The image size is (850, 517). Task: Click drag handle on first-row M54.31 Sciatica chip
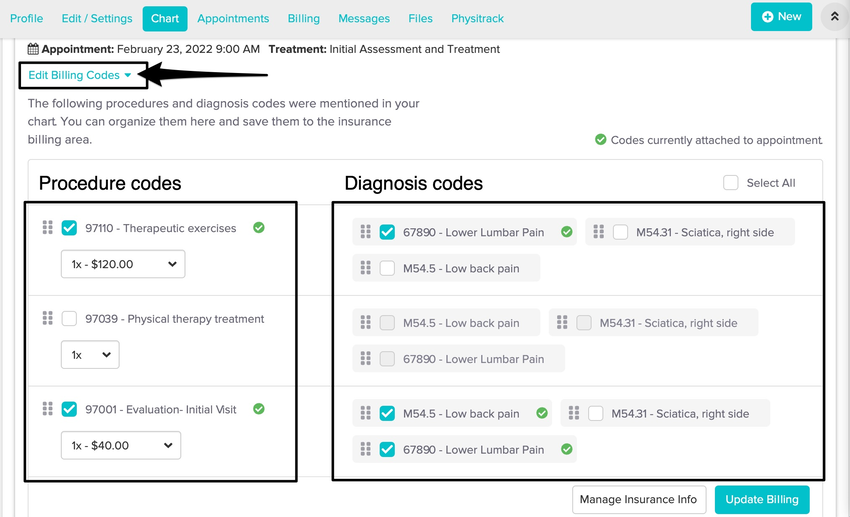click(x=599, y=232)
